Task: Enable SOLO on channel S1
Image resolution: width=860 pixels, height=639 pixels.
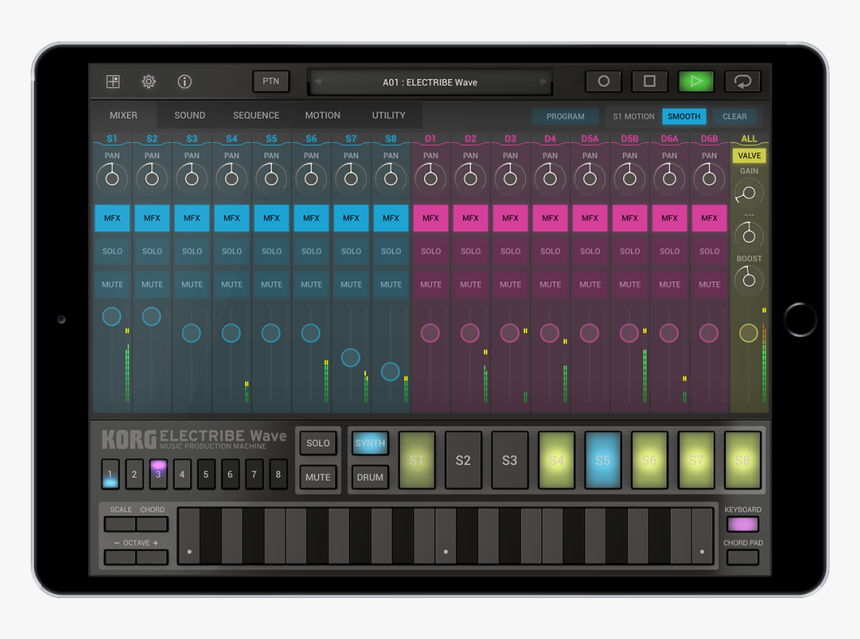Action: (x=112, y=251)
